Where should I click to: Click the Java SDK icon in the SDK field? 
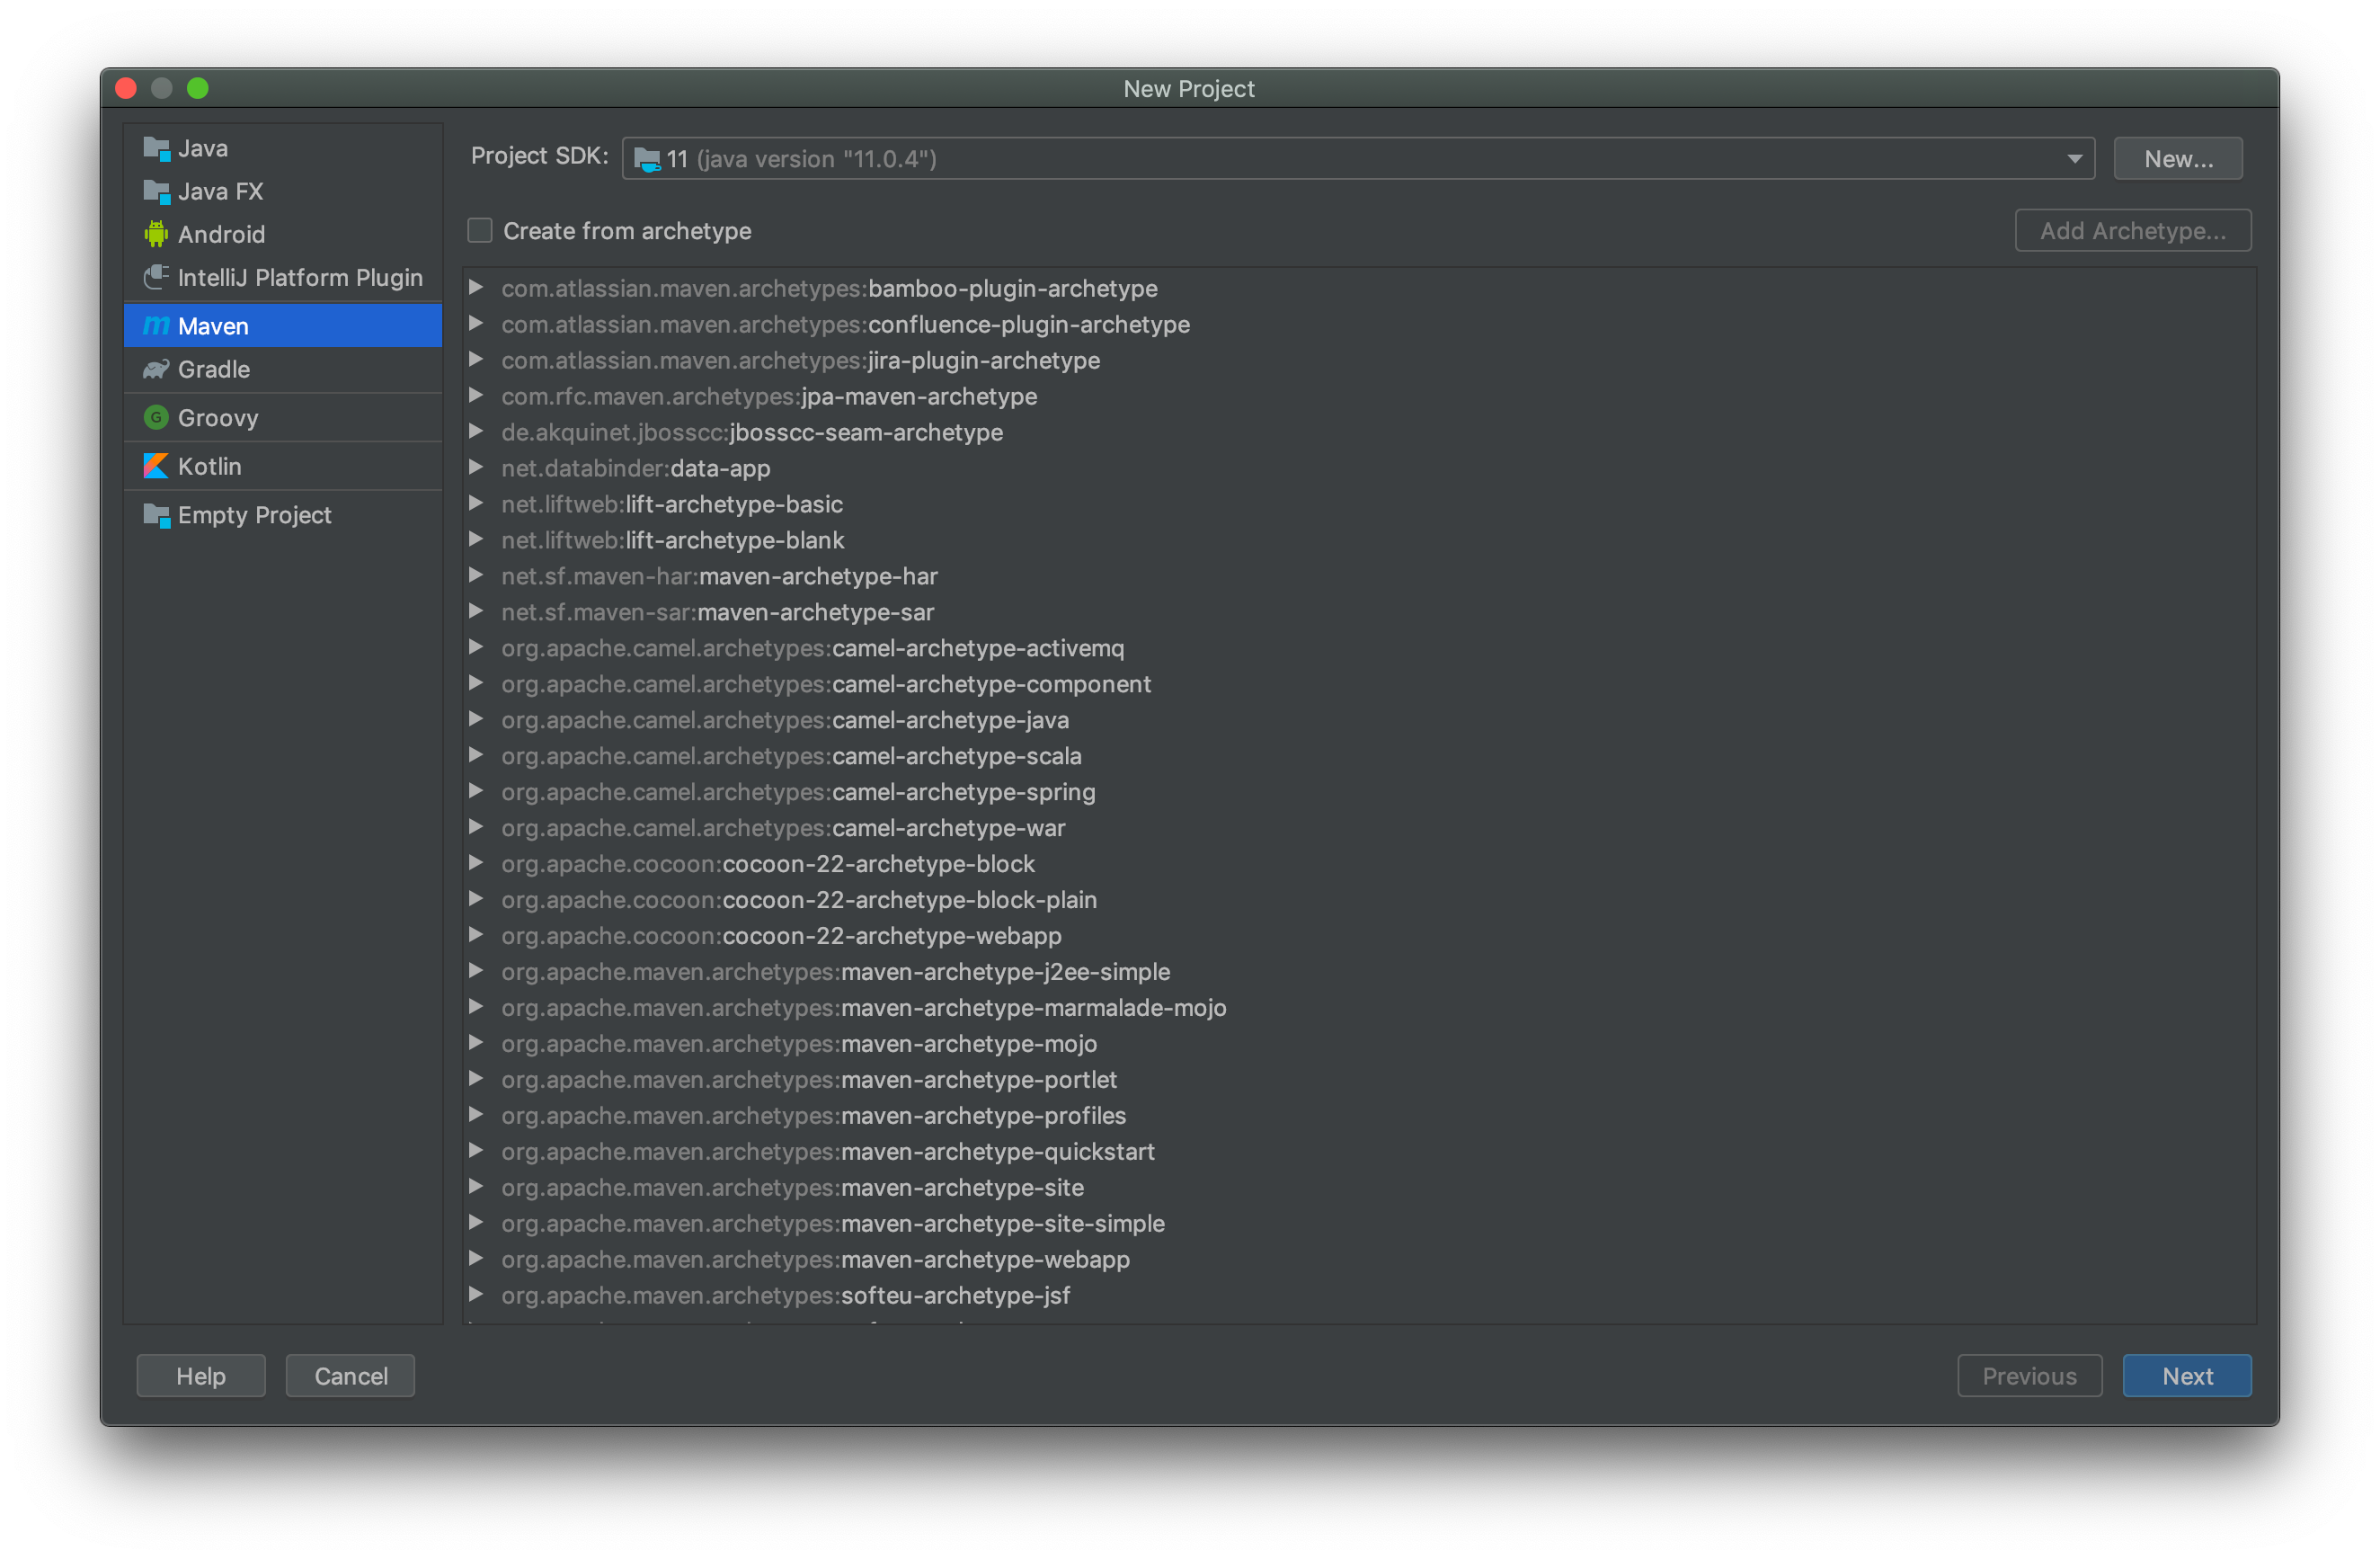pos(647,158)
